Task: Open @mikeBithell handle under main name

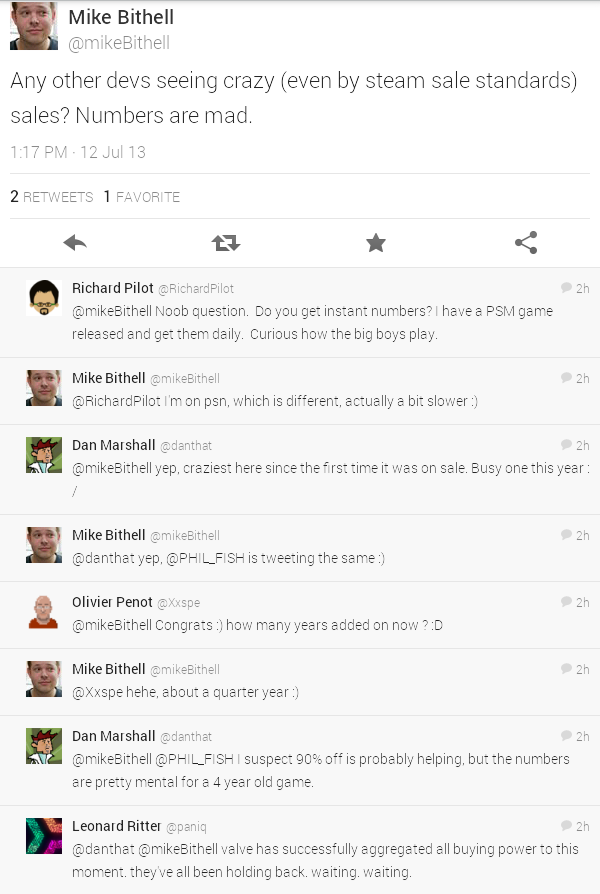Action: point(119,43)
